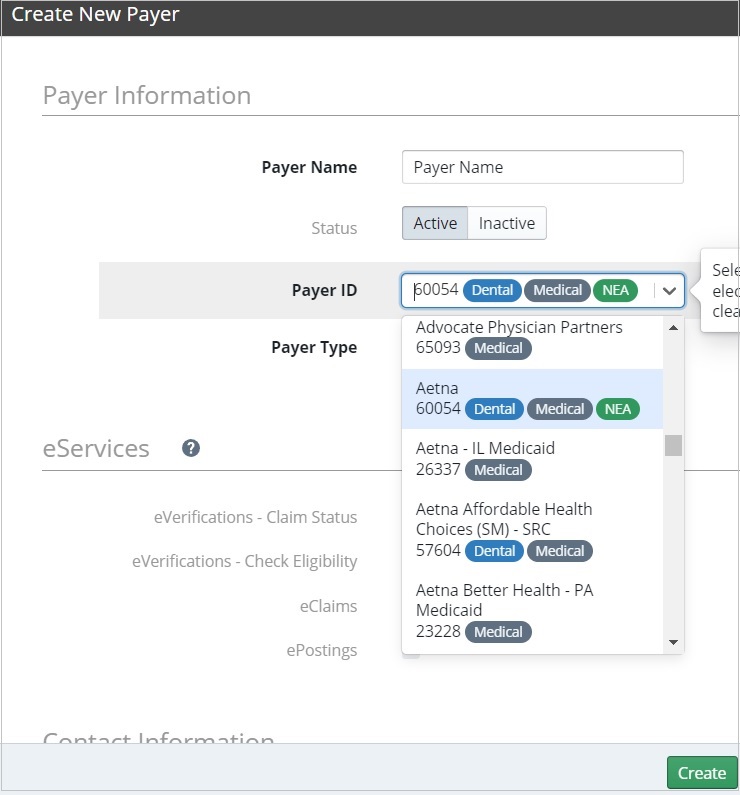Focus the Payer Name text field
The width and height of the screenshot is (740, 795).
[542, 167]
